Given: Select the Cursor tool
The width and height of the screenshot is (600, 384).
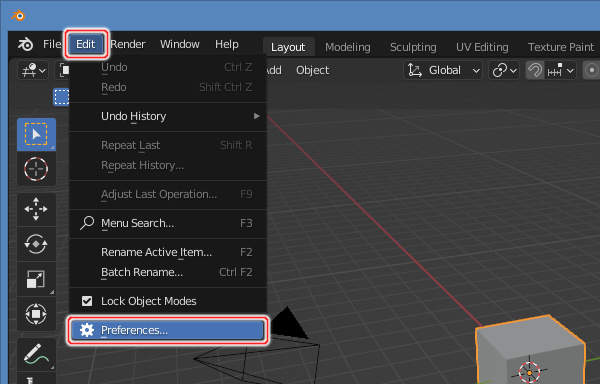Looking at the screenshot, I should pos(36,169).
